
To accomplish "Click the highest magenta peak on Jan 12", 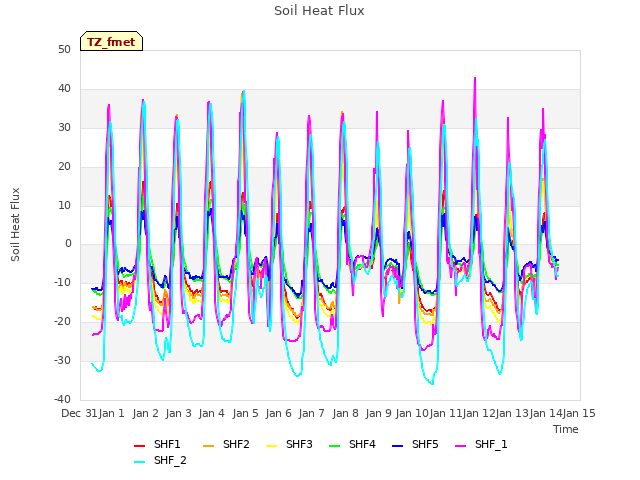I will tap(475, 78).
